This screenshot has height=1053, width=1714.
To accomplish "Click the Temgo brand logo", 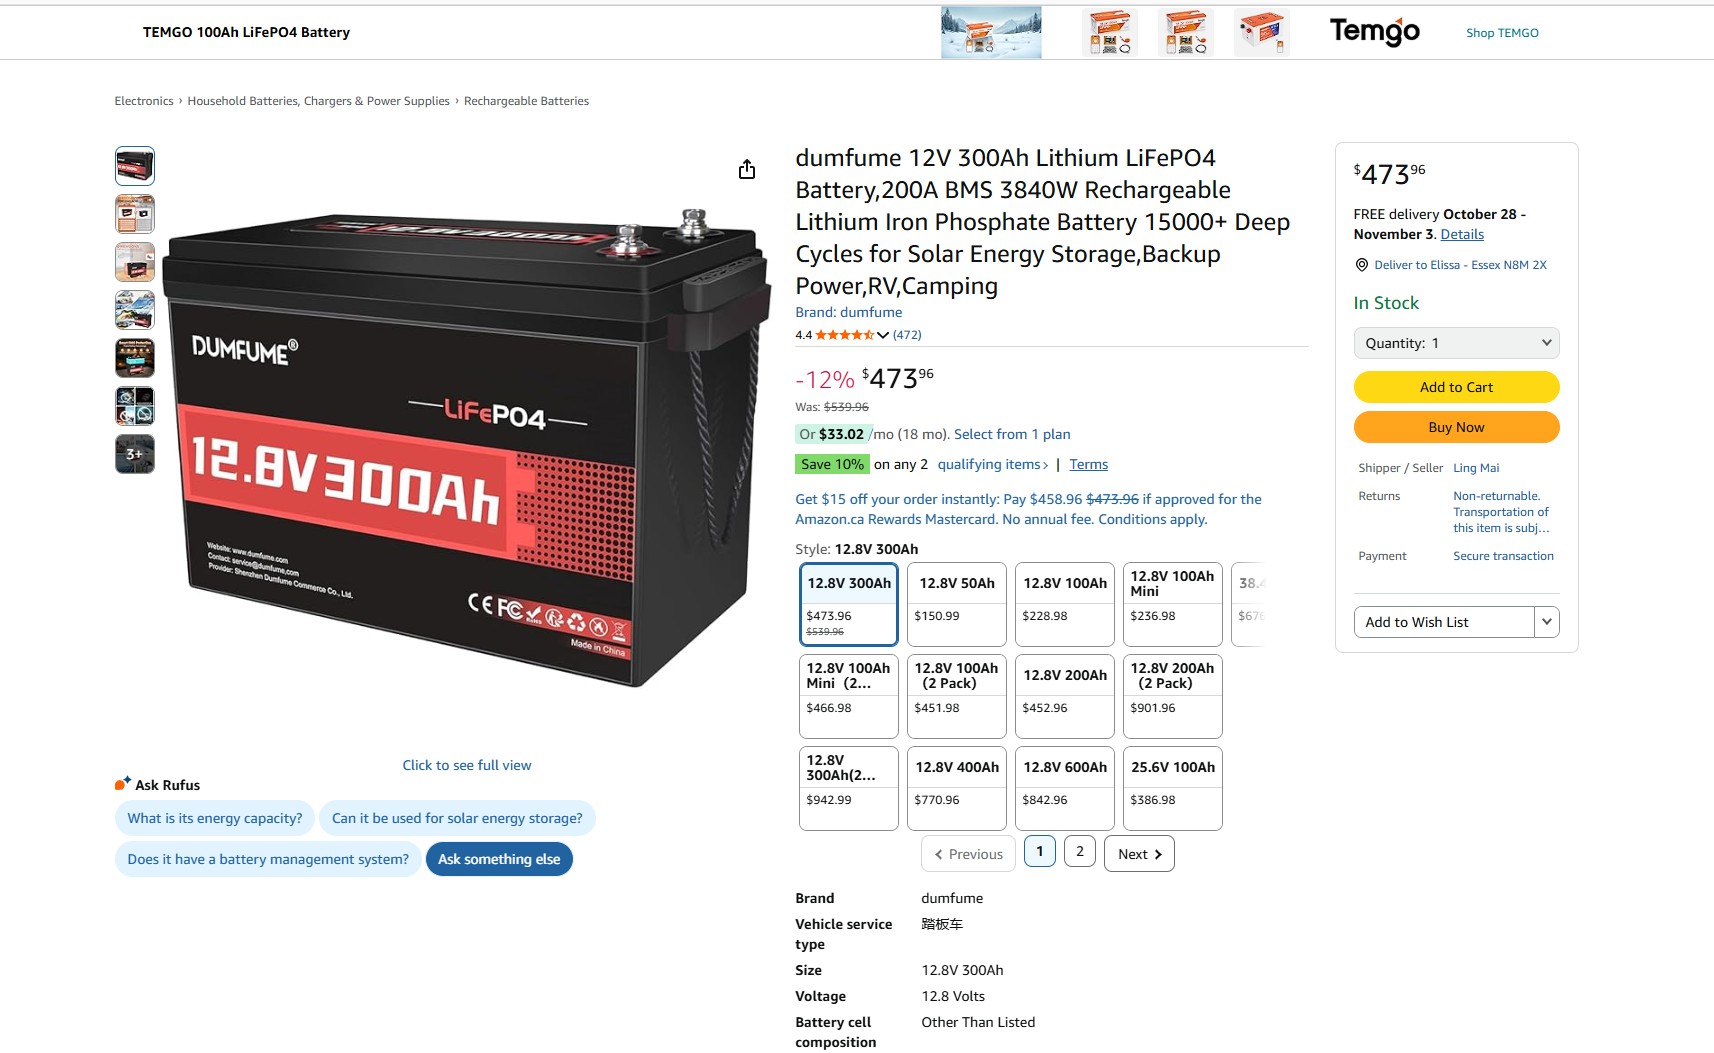I will tap(1374, 32).
